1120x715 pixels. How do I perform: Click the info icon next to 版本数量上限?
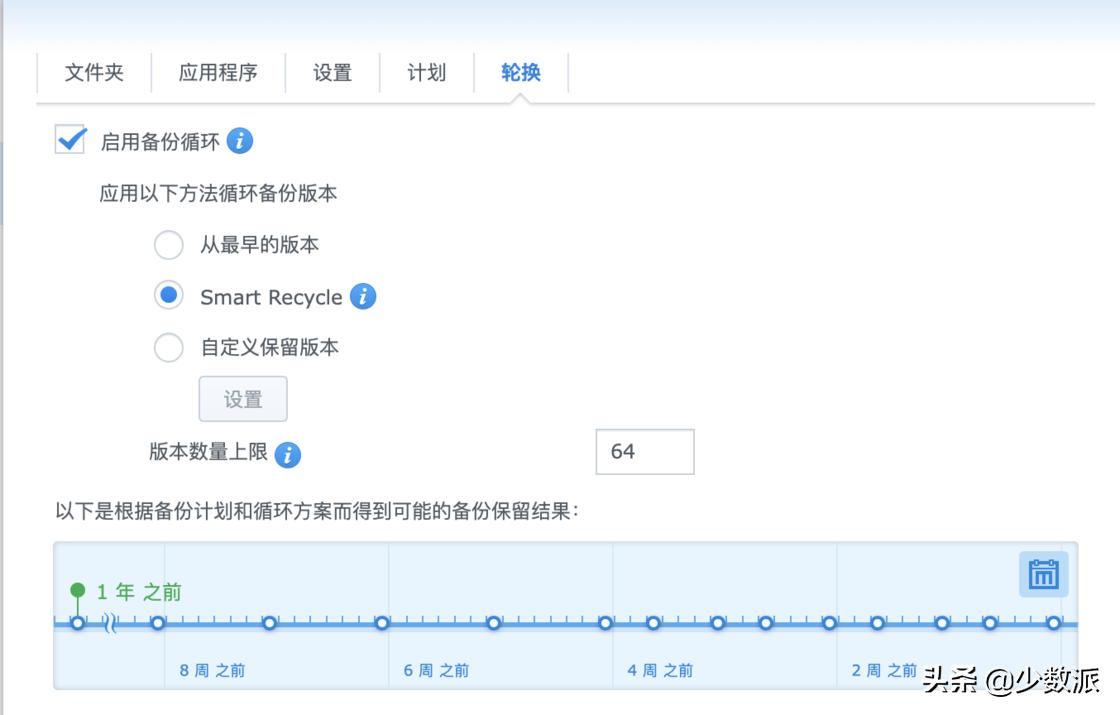click(290, 455)
